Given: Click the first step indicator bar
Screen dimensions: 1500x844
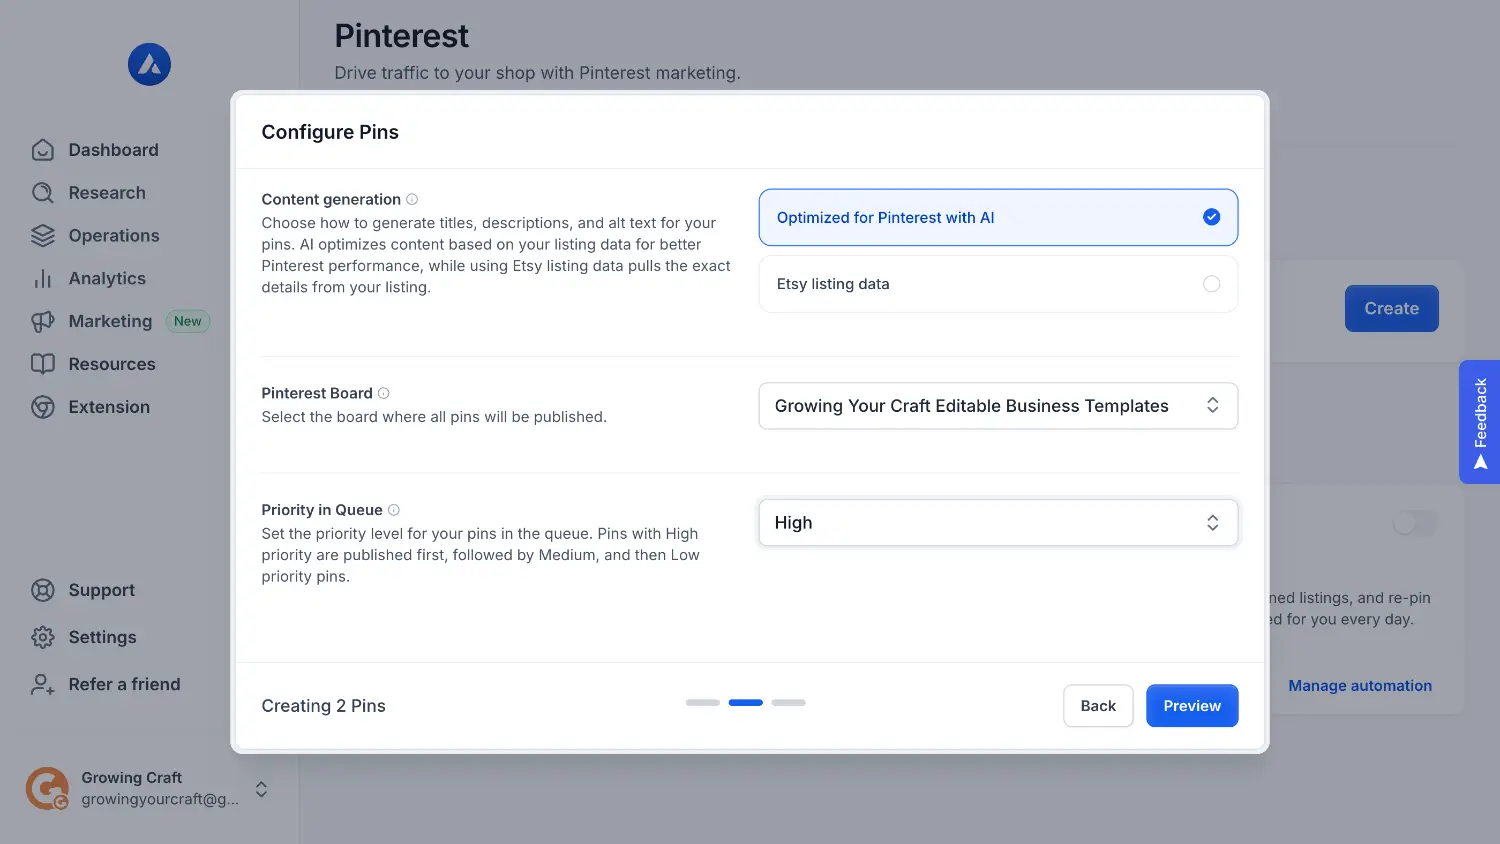Looking at the screenshot, I should click(x=703, y=703).
